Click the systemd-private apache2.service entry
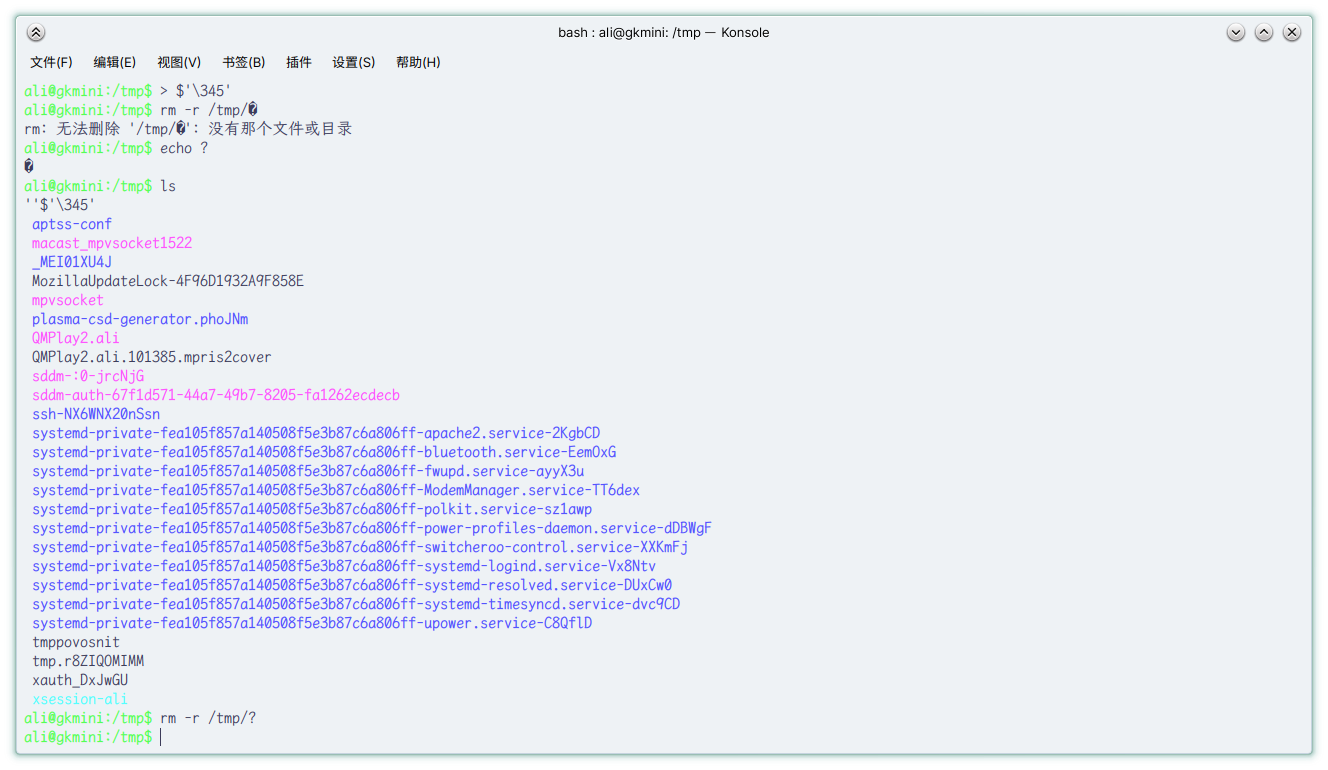The width and height of the screenshot is (1328, 770). (316, 433)
